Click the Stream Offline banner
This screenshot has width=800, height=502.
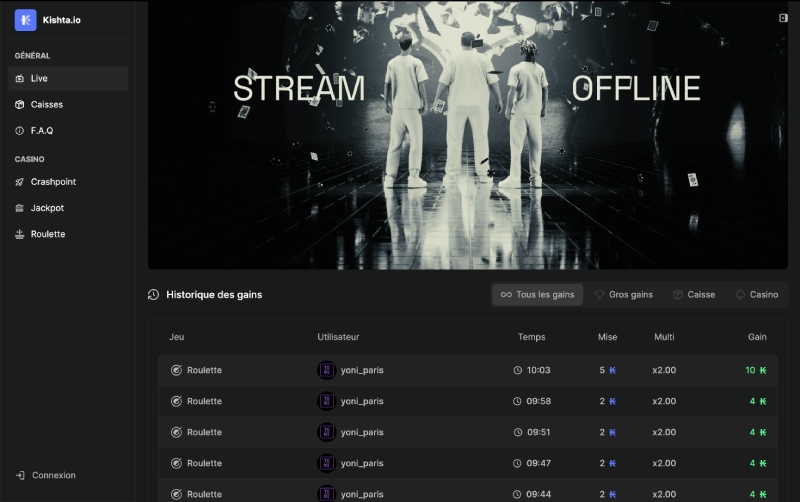(467, 135)
